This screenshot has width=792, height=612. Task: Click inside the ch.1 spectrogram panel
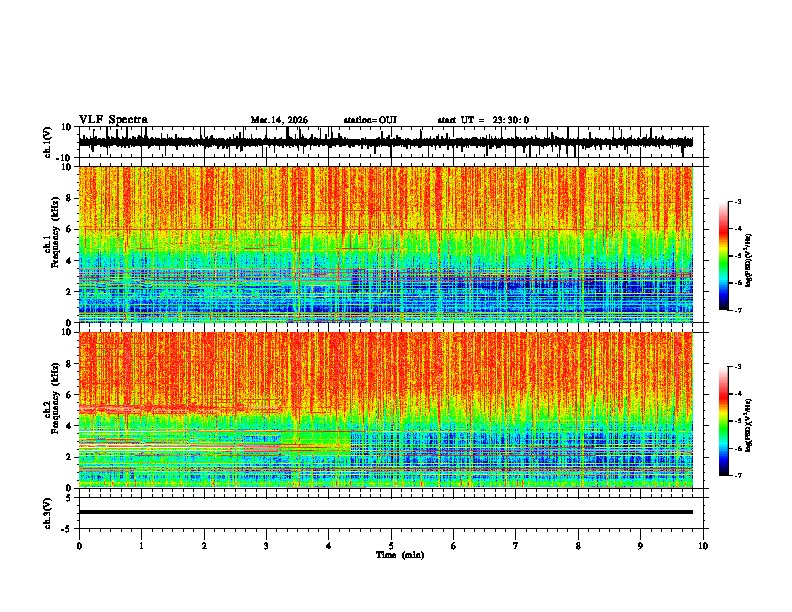(385, 244)
